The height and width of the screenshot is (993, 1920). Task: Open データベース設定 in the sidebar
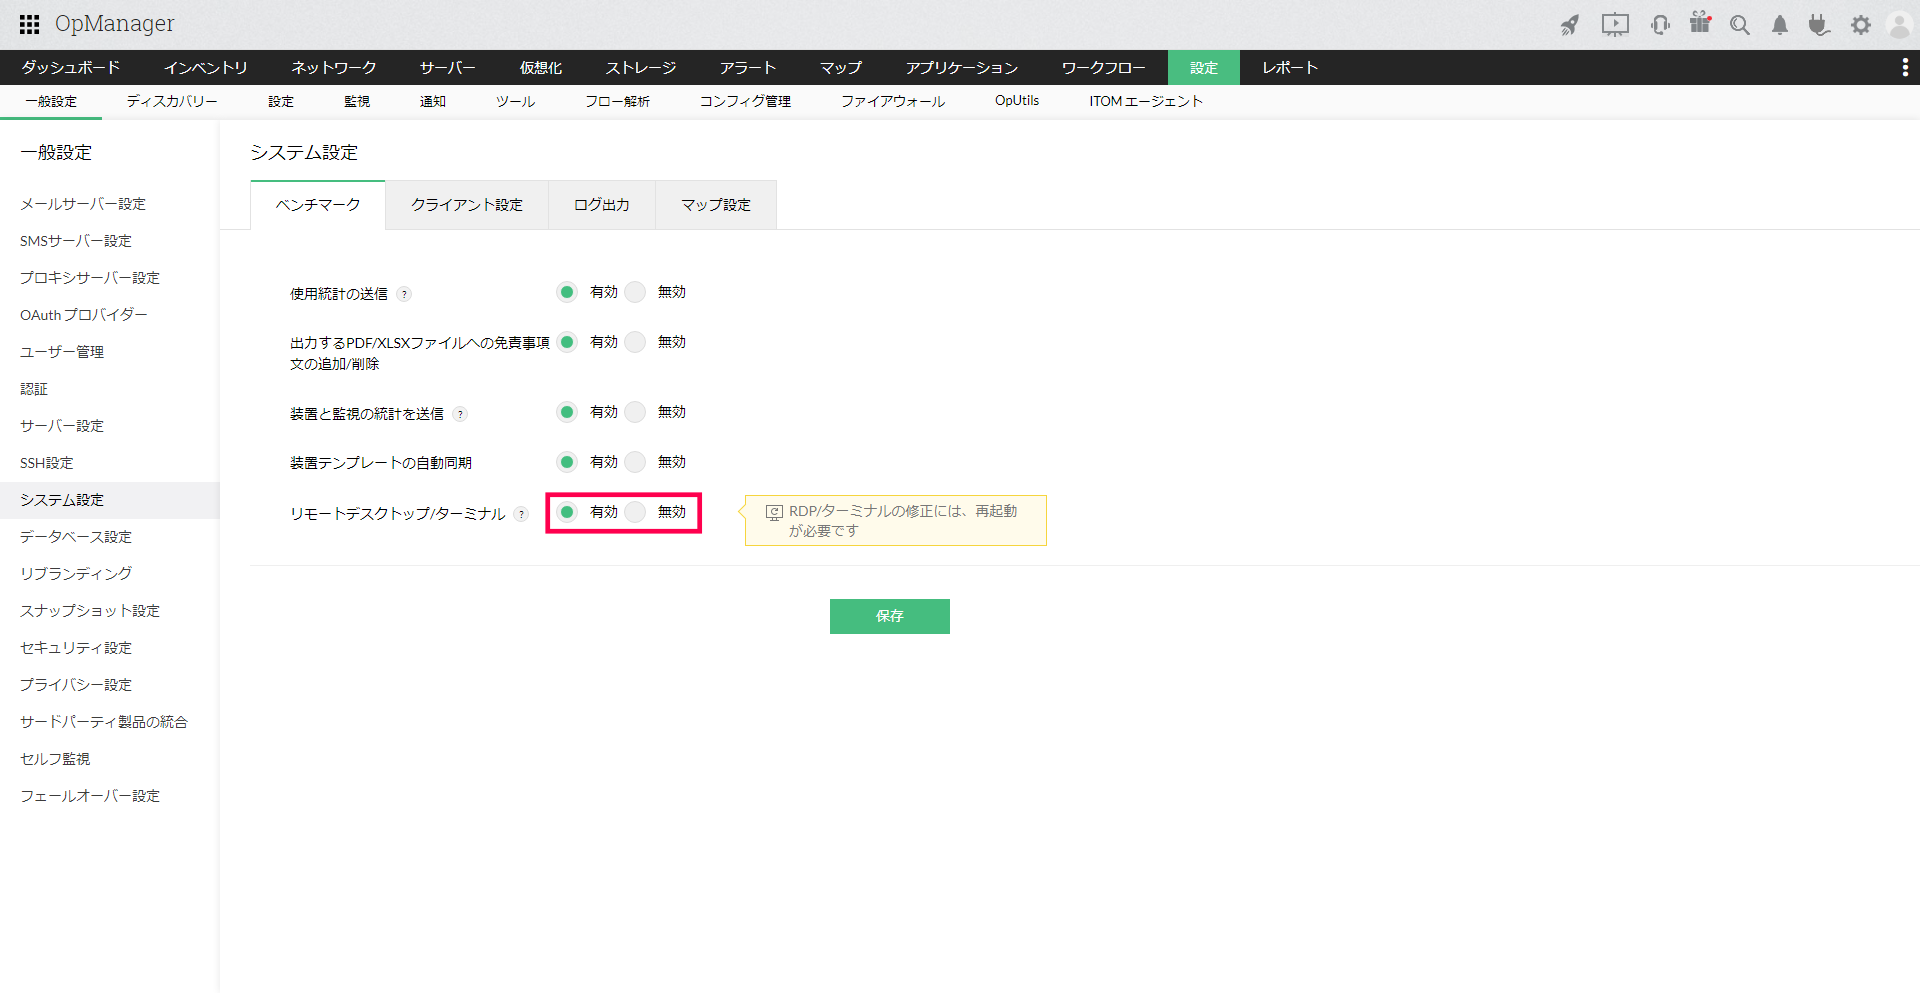(x=76, y=537)
